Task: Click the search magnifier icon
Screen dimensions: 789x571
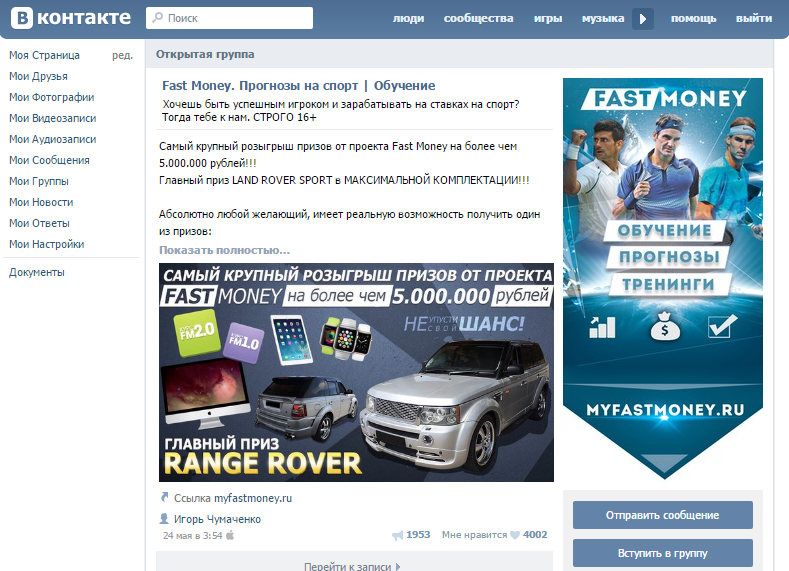Action: point(158,18)
